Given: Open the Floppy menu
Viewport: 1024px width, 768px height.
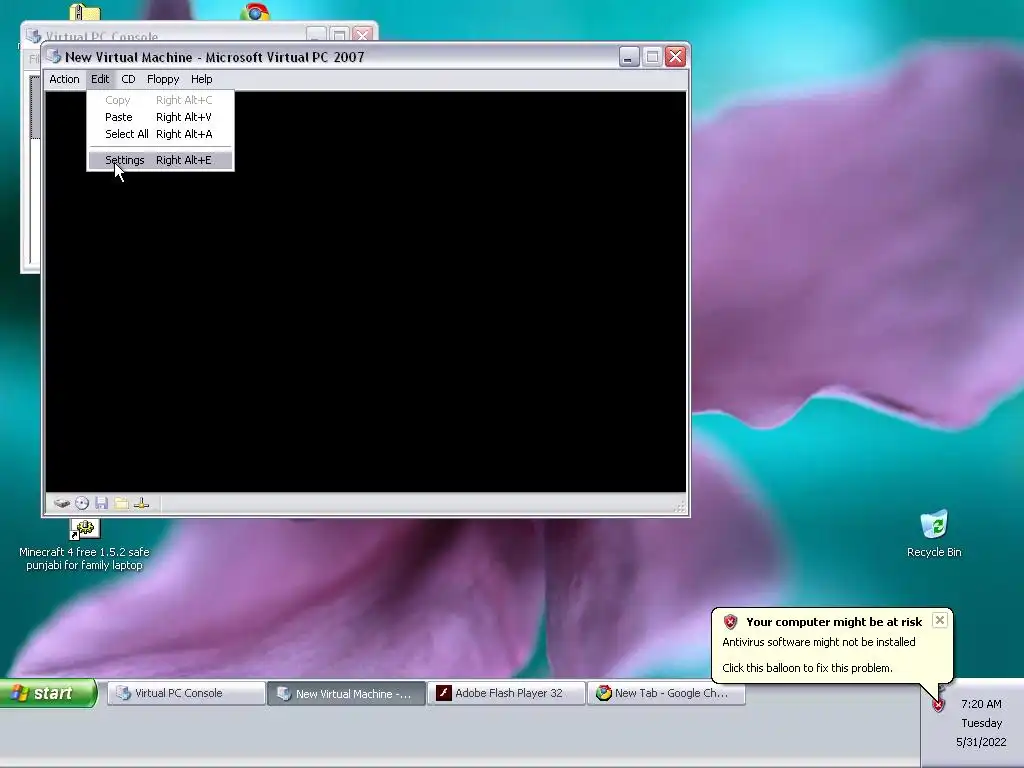Looking at the screenshot, I should [163, 79].
